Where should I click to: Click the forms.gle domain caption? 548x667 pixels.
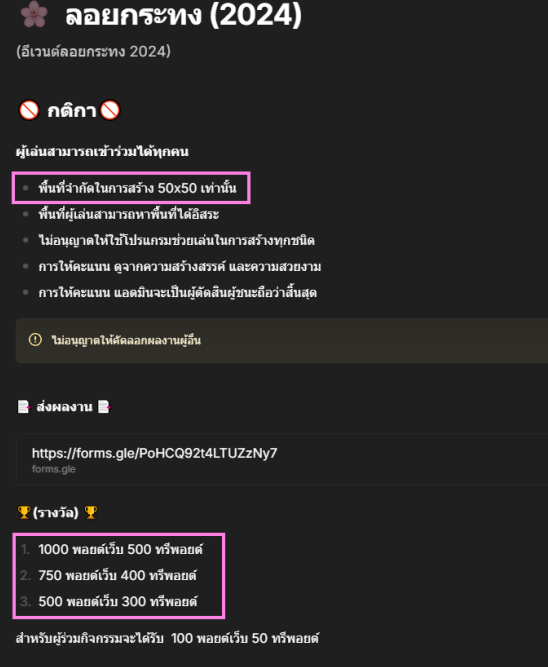click(54, 469)
